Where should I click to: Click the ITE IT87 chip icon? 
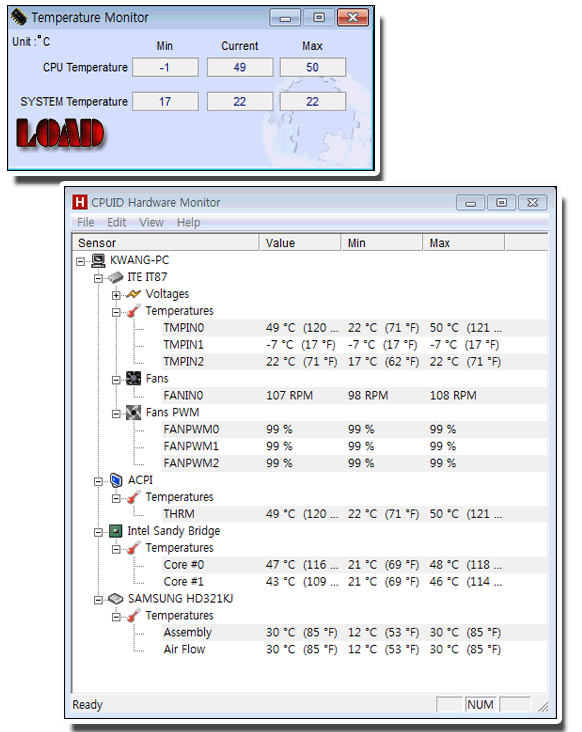[115, 277]
